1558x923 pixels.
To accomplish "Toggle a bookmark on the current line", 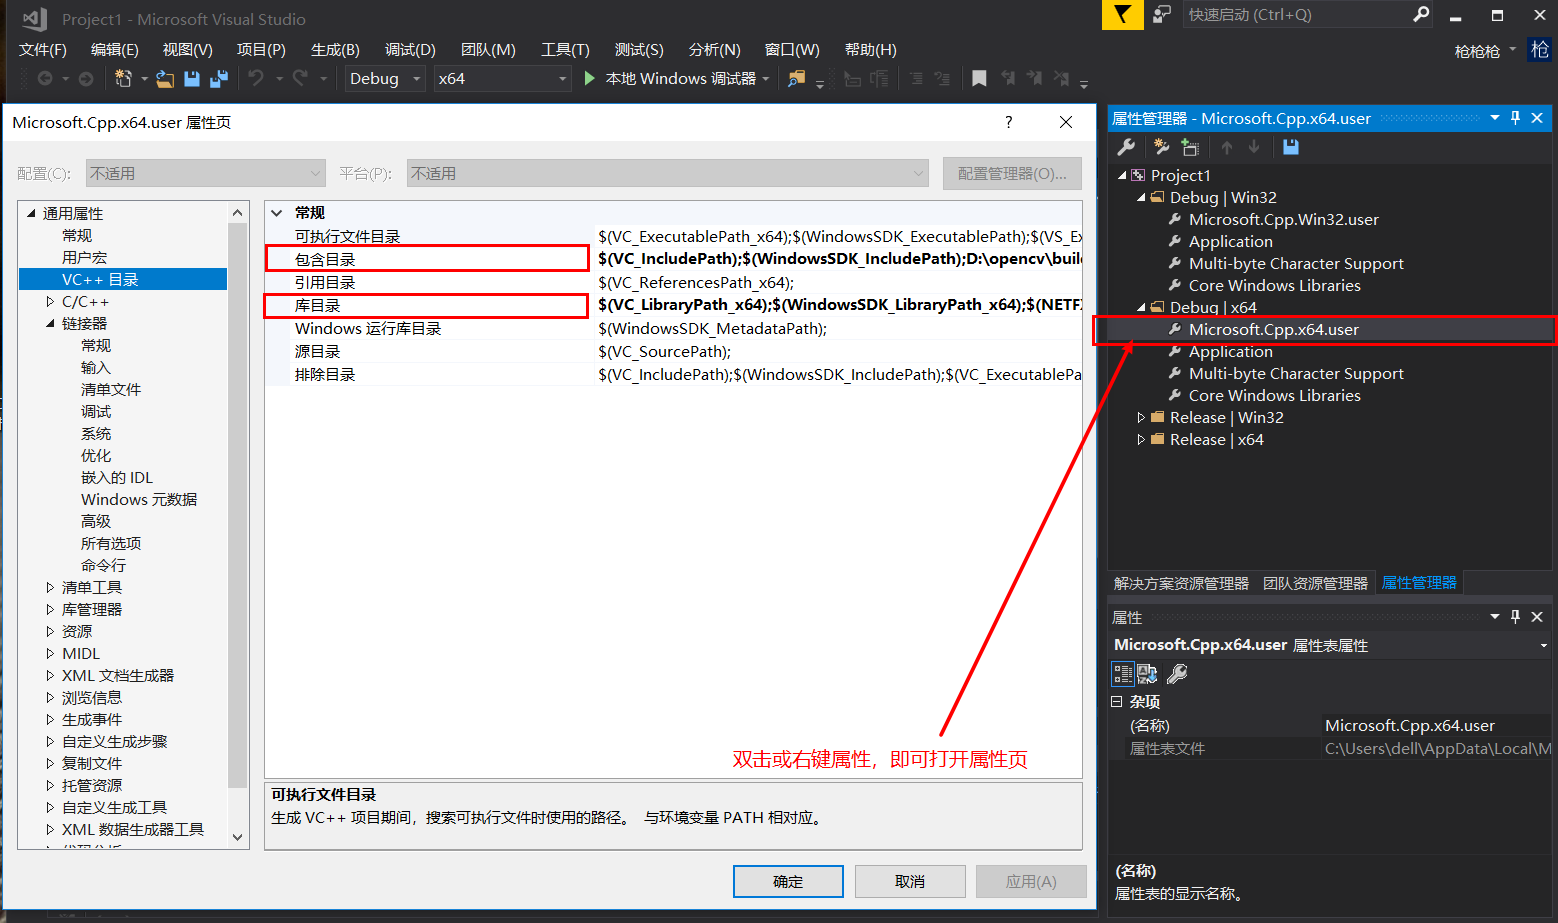I will point(978,78).
